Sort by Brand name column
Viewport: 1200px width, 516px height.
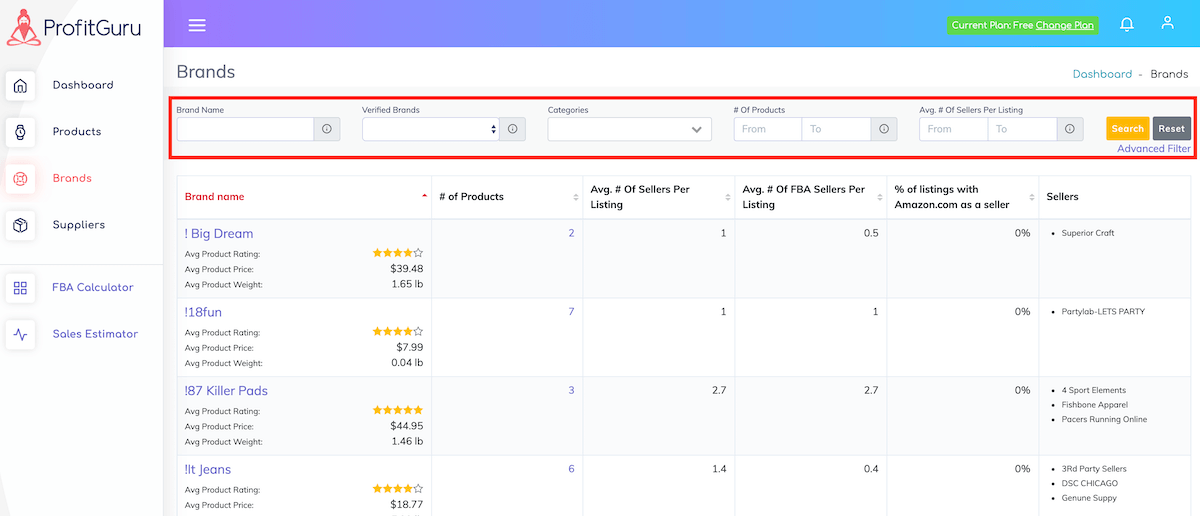(304, 197)
